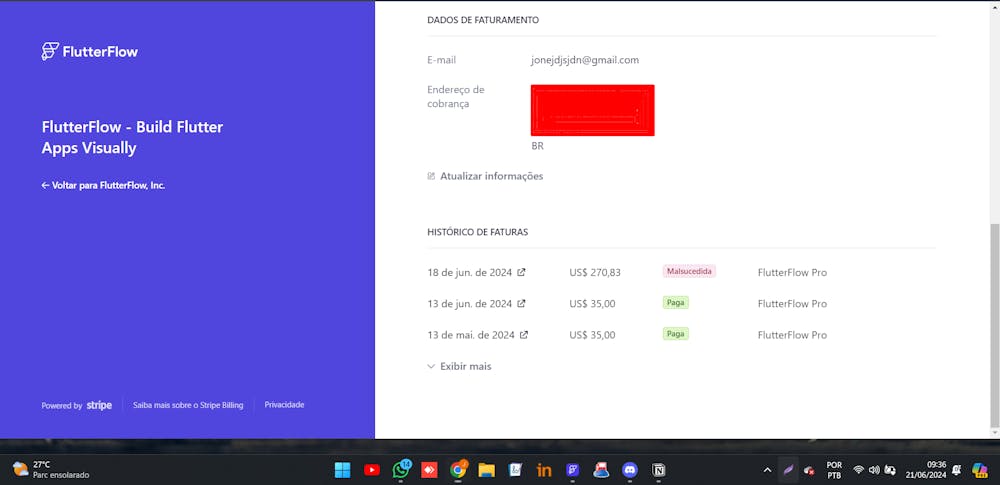The width and height of the screenshot is (1000, 485).
Task: Click the Paga badge for 13 de mai.
Action: (675, 334)
